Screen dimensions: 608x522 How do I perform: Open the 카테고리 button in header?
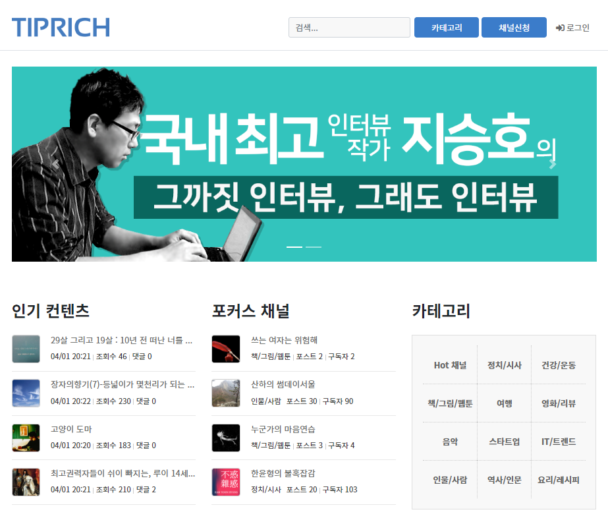pos(446,28)
